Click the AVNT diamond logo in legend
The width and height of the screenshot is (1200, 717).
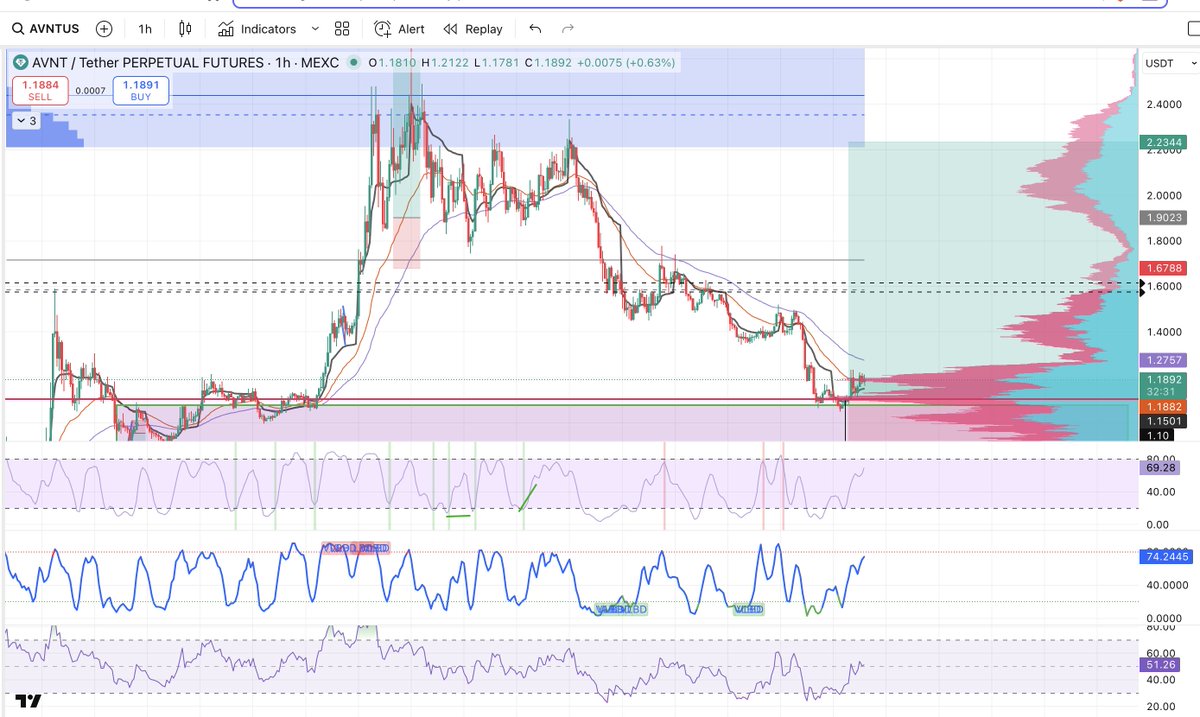(20, 62)
